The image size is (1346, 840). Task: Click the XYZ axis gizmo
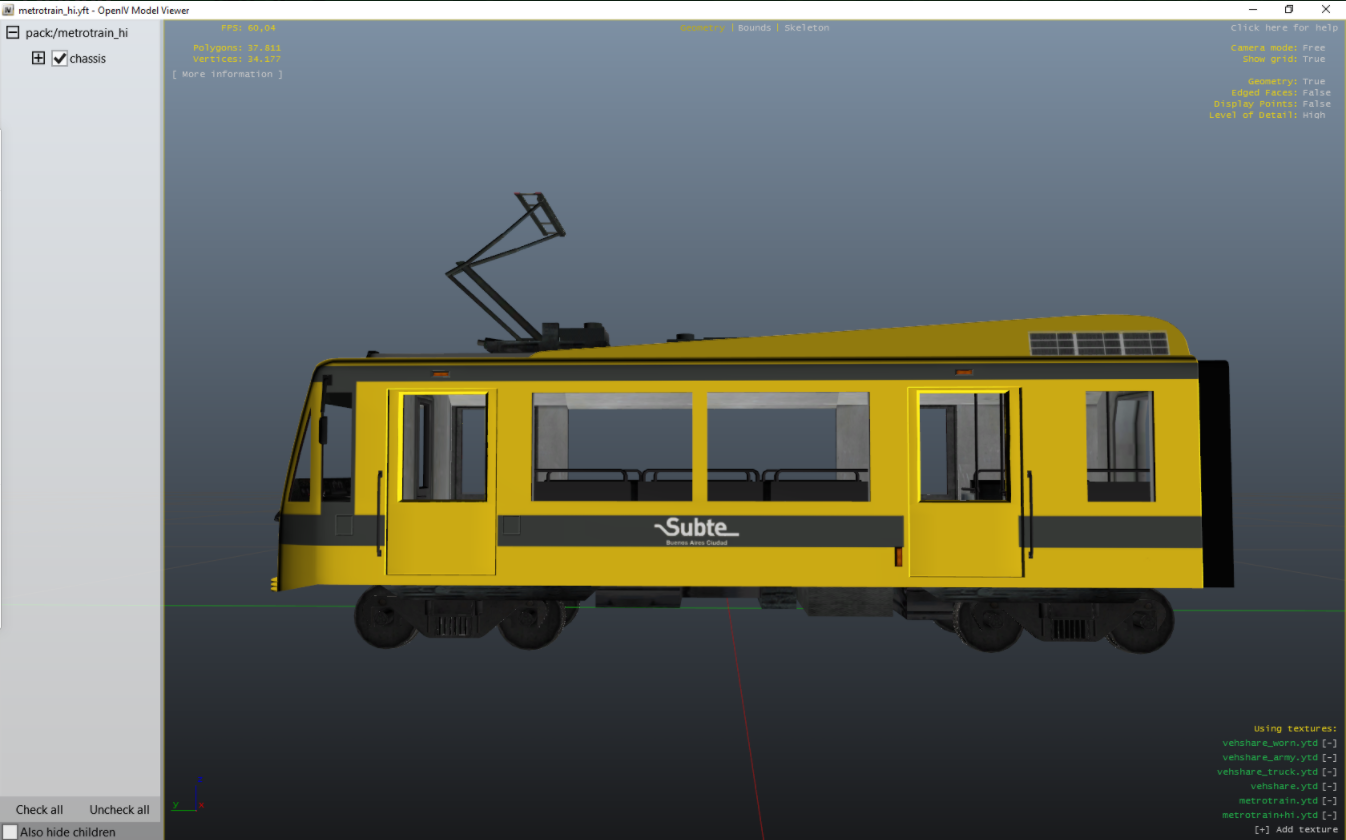click(190, 795)
